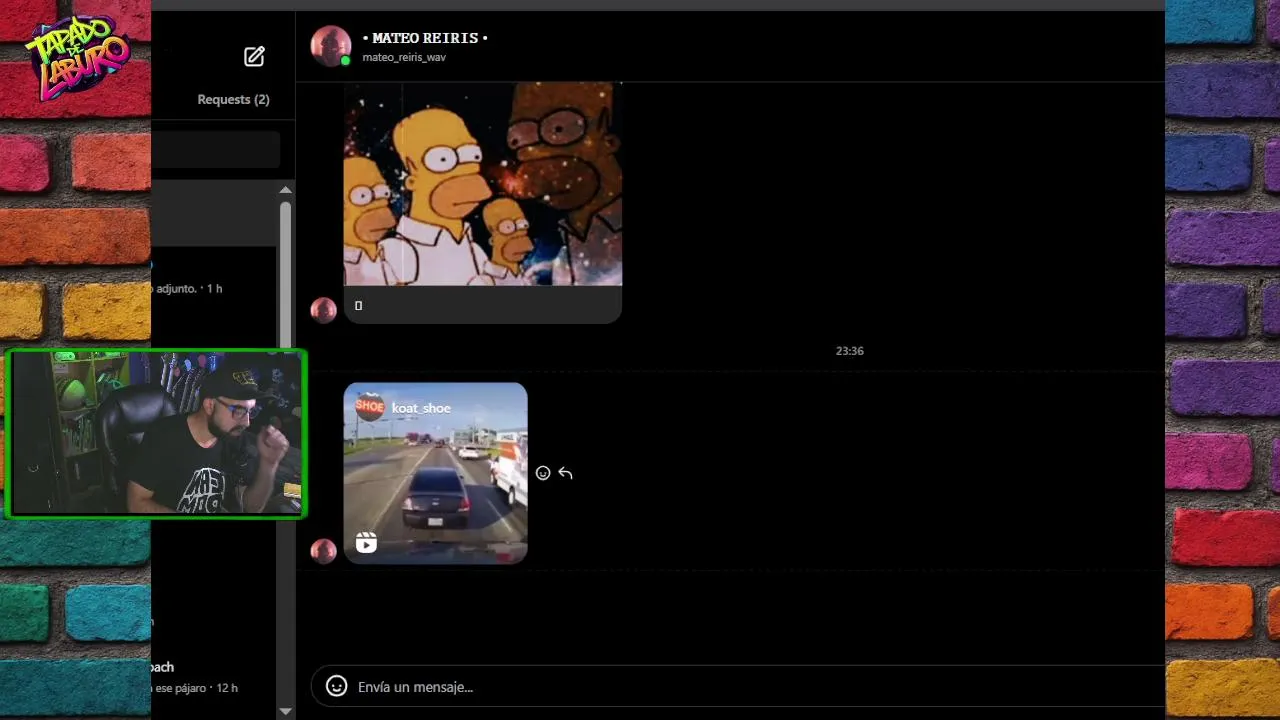Viewport: 1280px width, 720px height.
Task: Open the Requests (2) link
Action: 233,100
